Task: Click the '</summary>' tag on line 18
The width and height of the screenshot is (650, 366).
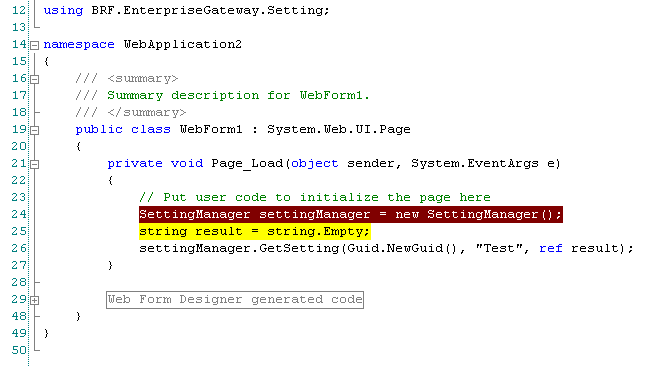Action: coord(147,112)
